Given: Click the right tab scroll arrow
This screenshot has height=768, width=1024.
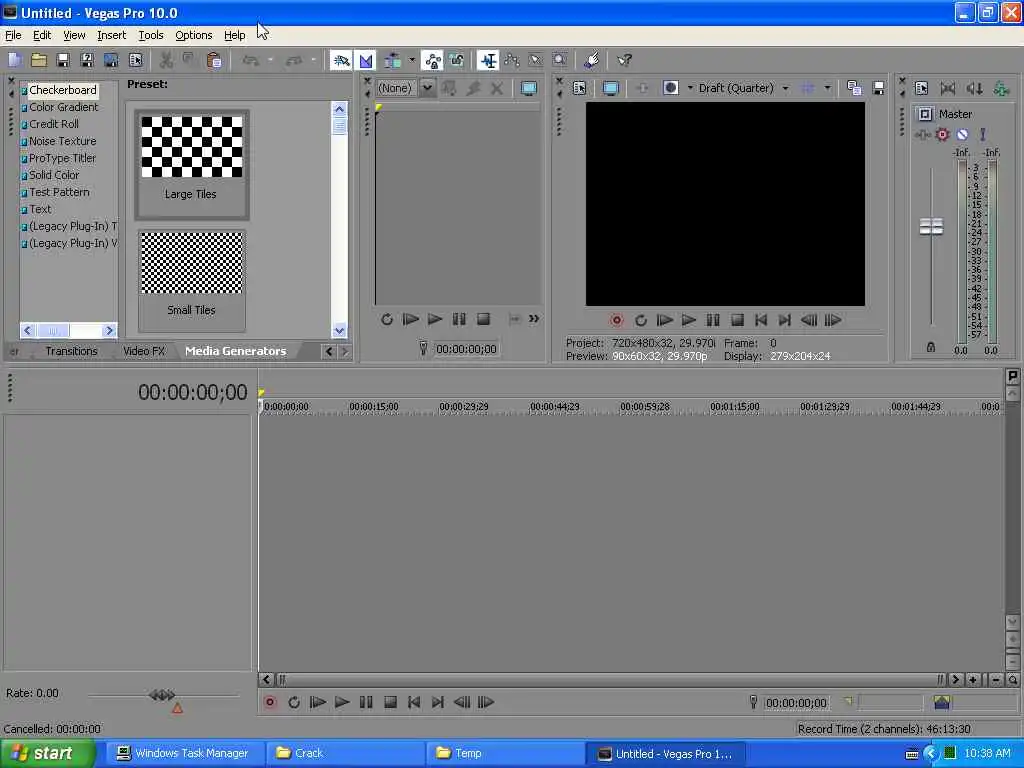Looking at the screenshot, I should [x=344, y=352].
